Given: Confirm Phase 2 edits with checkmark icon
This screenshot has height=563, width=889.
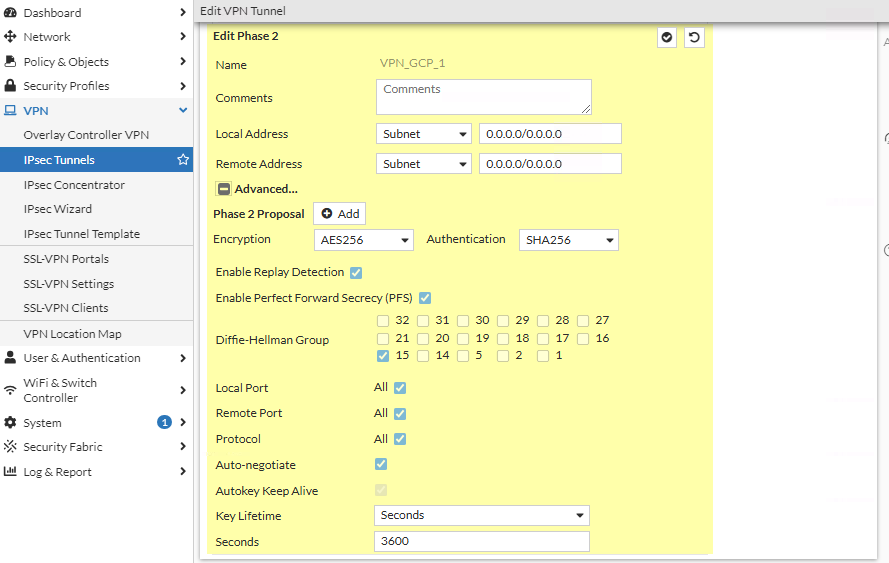Looking at the screenshot, I should pos(667,37).
